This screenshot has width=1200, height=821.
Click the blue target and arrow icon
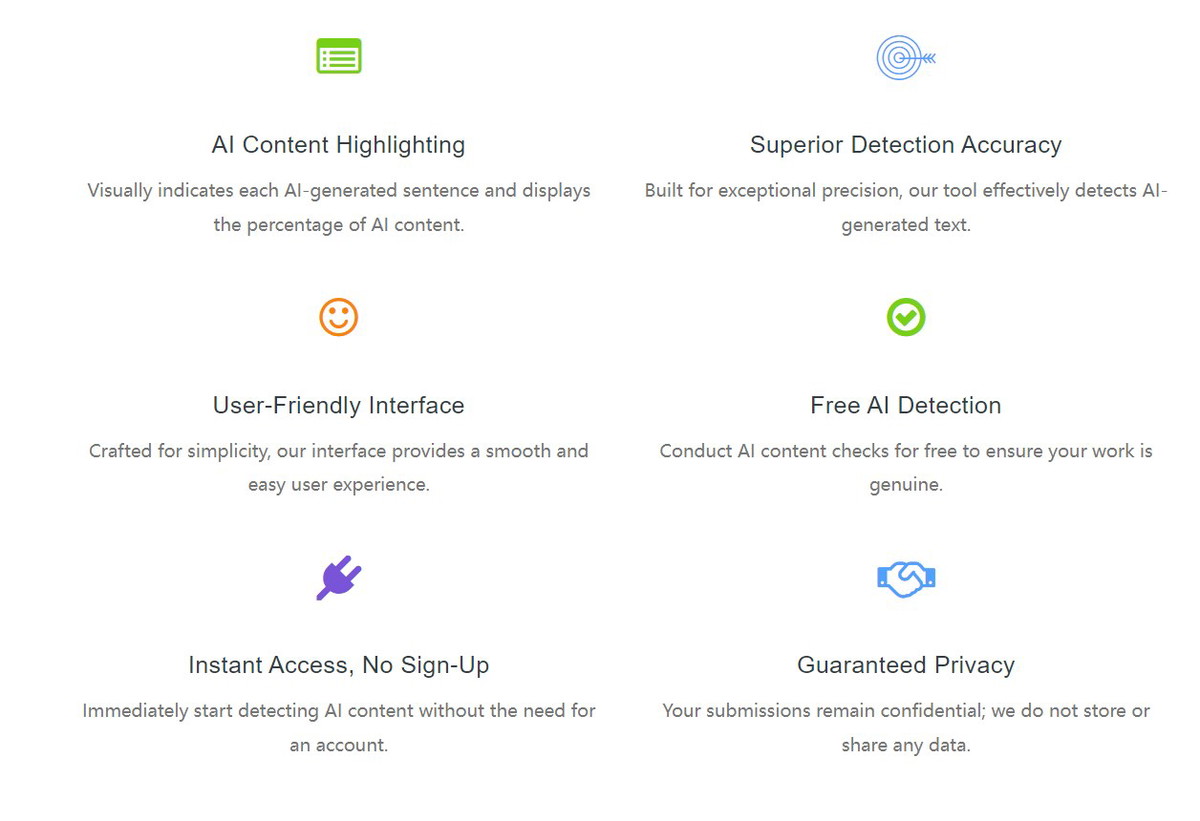(x=906, y=57)
